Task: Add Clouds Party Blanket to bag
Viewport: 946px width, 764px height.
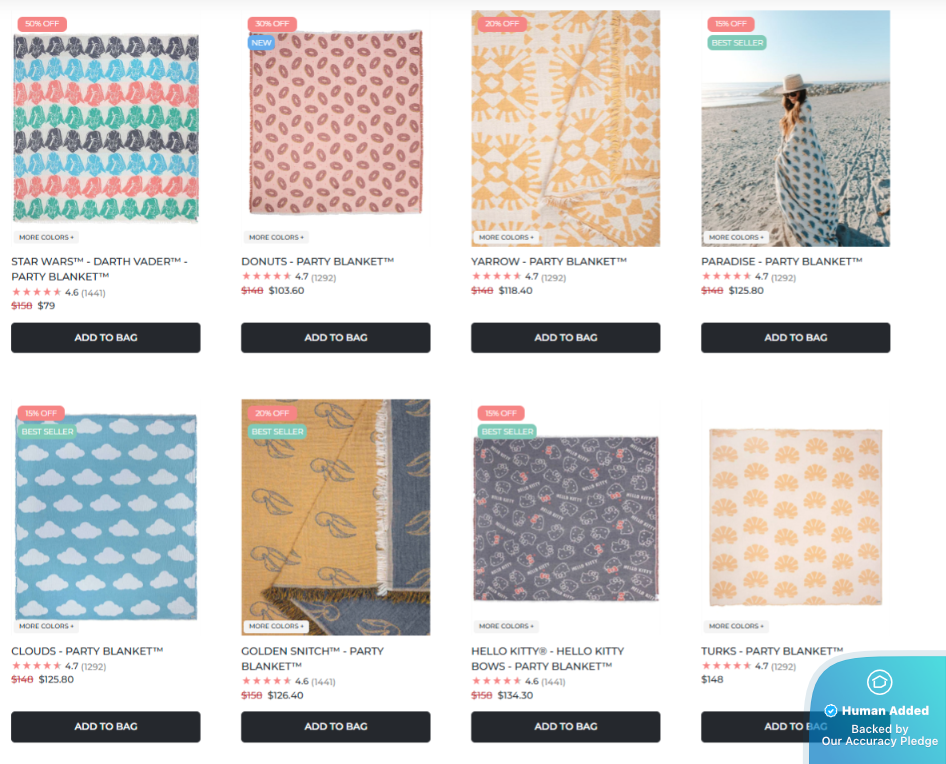Action: 106,727
